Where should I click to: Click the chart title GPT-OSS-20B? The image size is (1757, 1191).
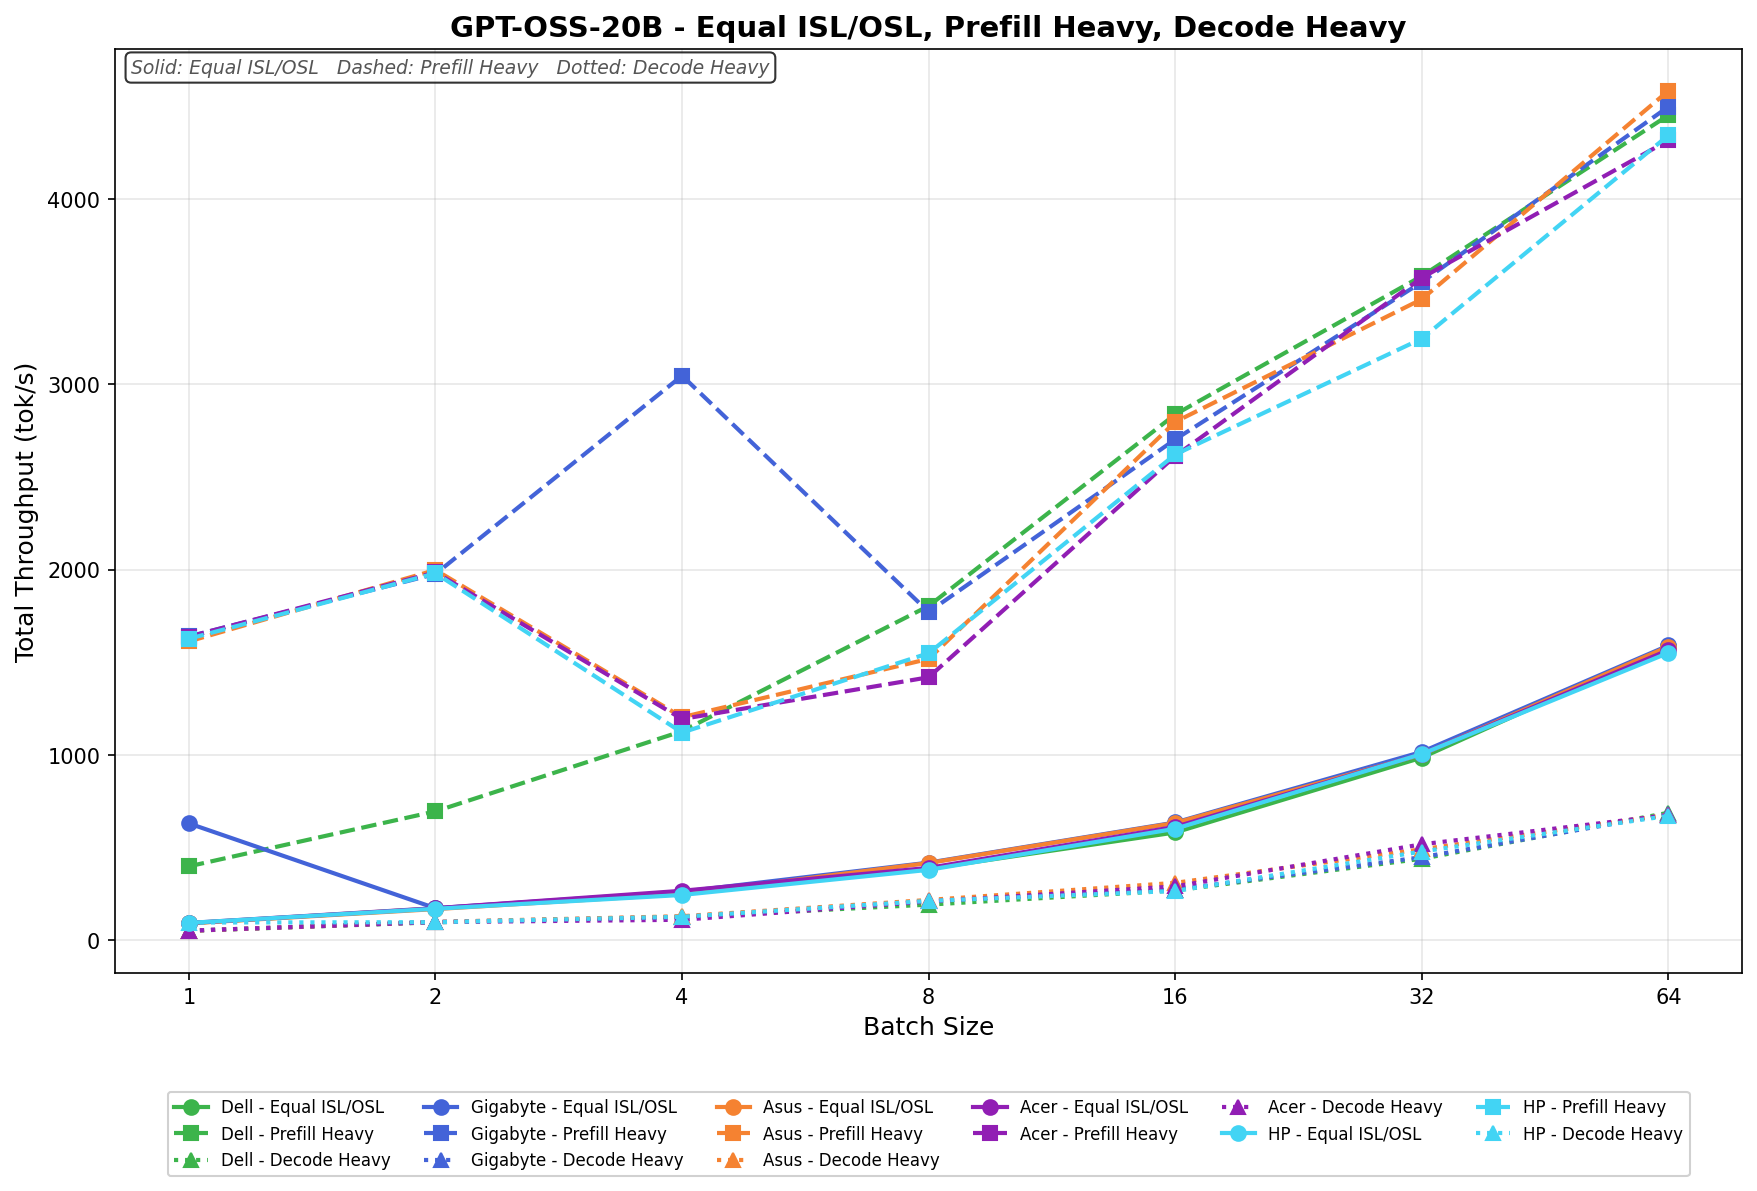[x=927, y=27]
